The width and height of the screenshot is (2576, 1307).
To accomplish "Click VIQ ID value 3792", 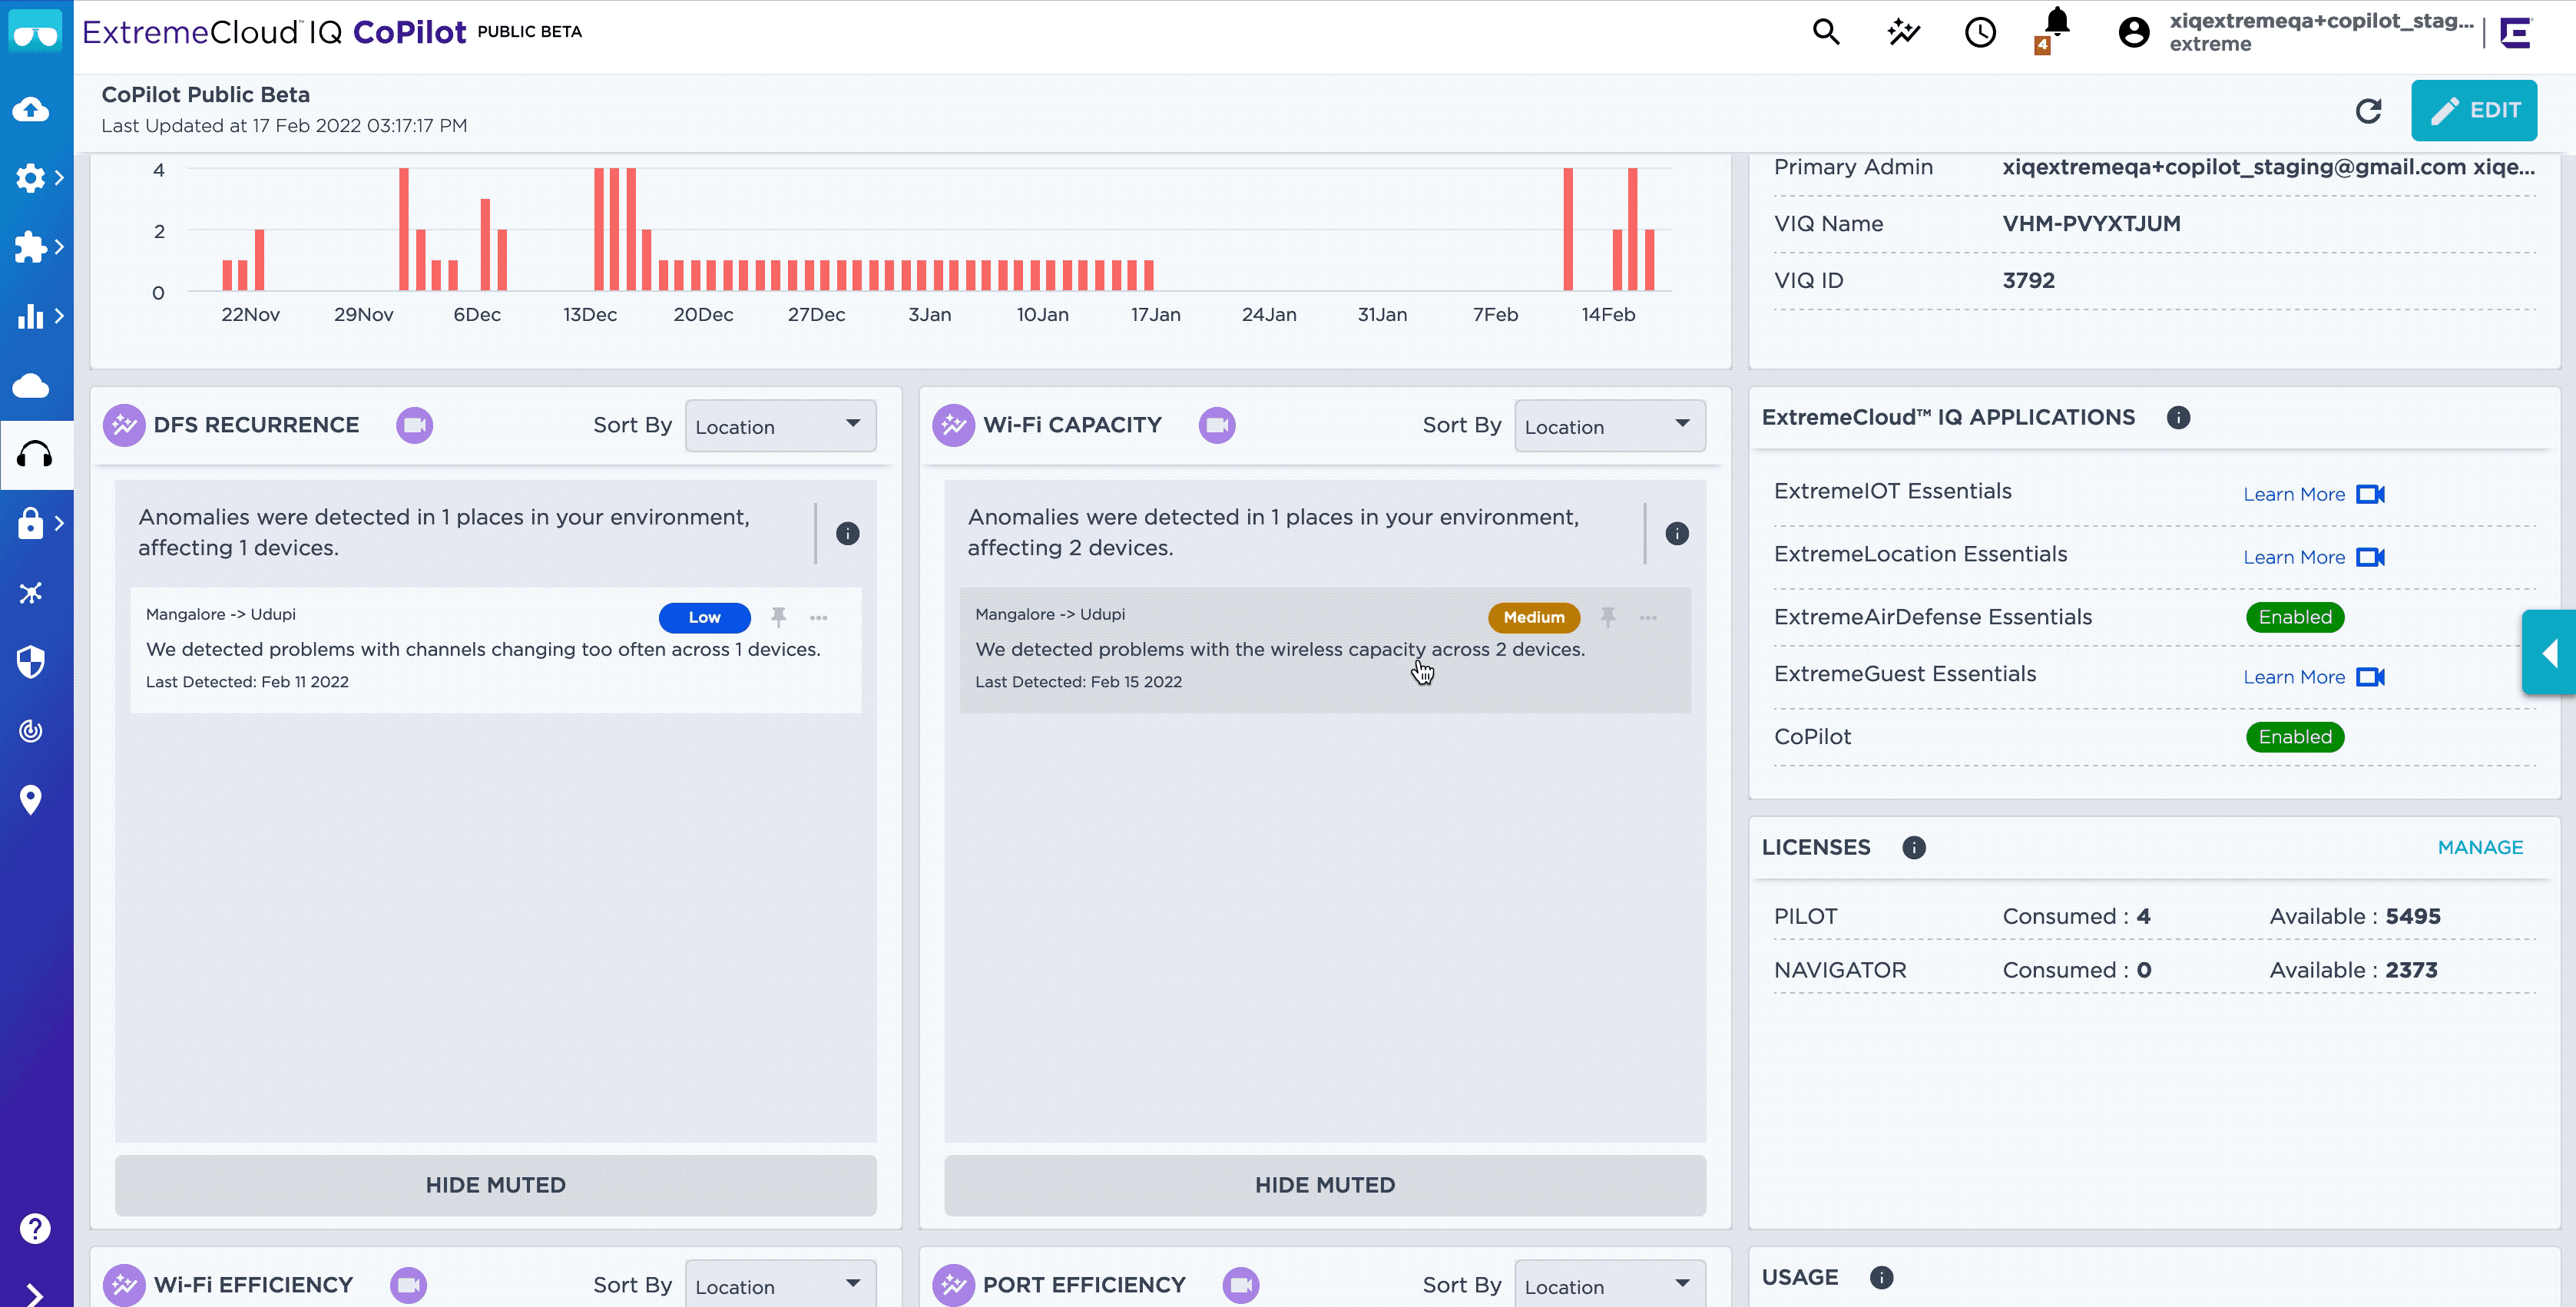I will [x=2028, y=280].
